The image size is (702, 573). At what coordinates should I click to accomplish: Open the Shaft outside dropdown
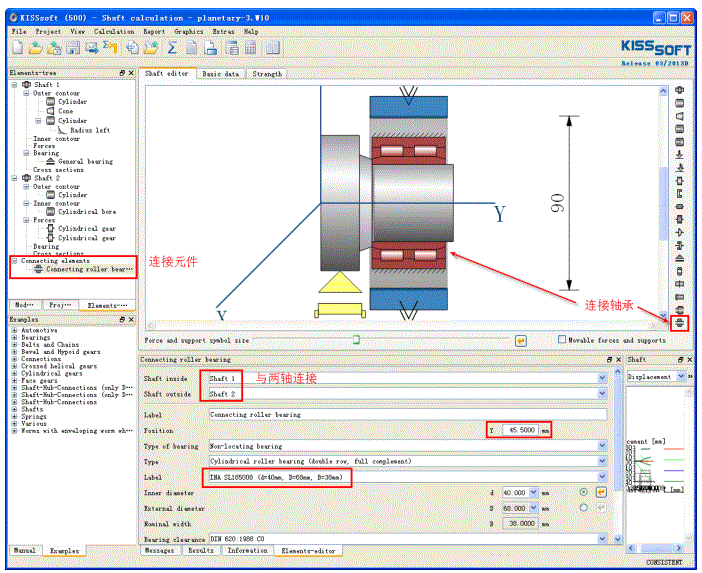click(x=602, y=394)
